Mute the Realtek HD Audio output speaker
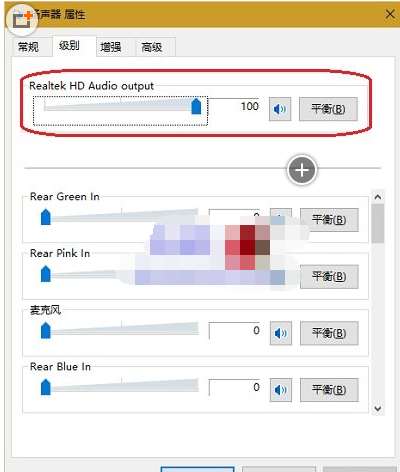 [x=280, y=109]
